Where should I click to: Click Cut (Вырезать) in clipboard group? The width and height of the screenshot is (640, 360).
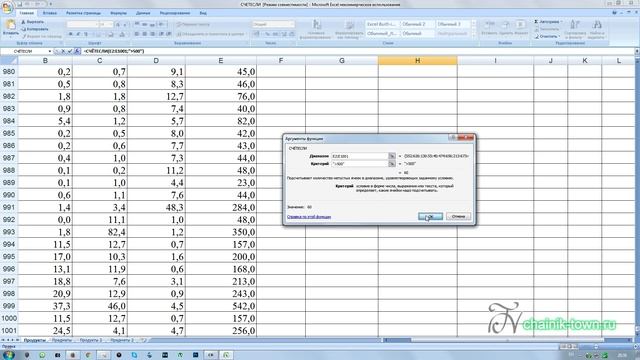(32, 22)
